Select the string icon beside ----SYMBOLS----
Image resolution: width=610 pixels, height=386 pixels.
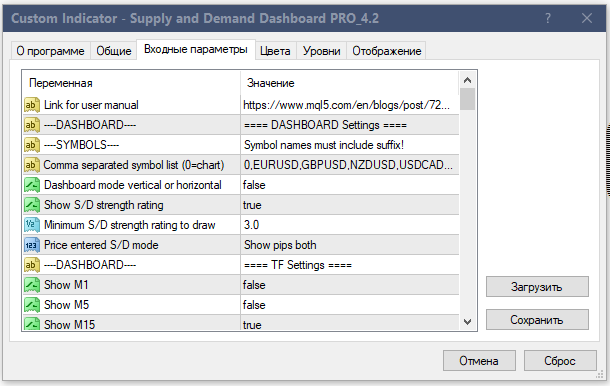click(32, 145)
